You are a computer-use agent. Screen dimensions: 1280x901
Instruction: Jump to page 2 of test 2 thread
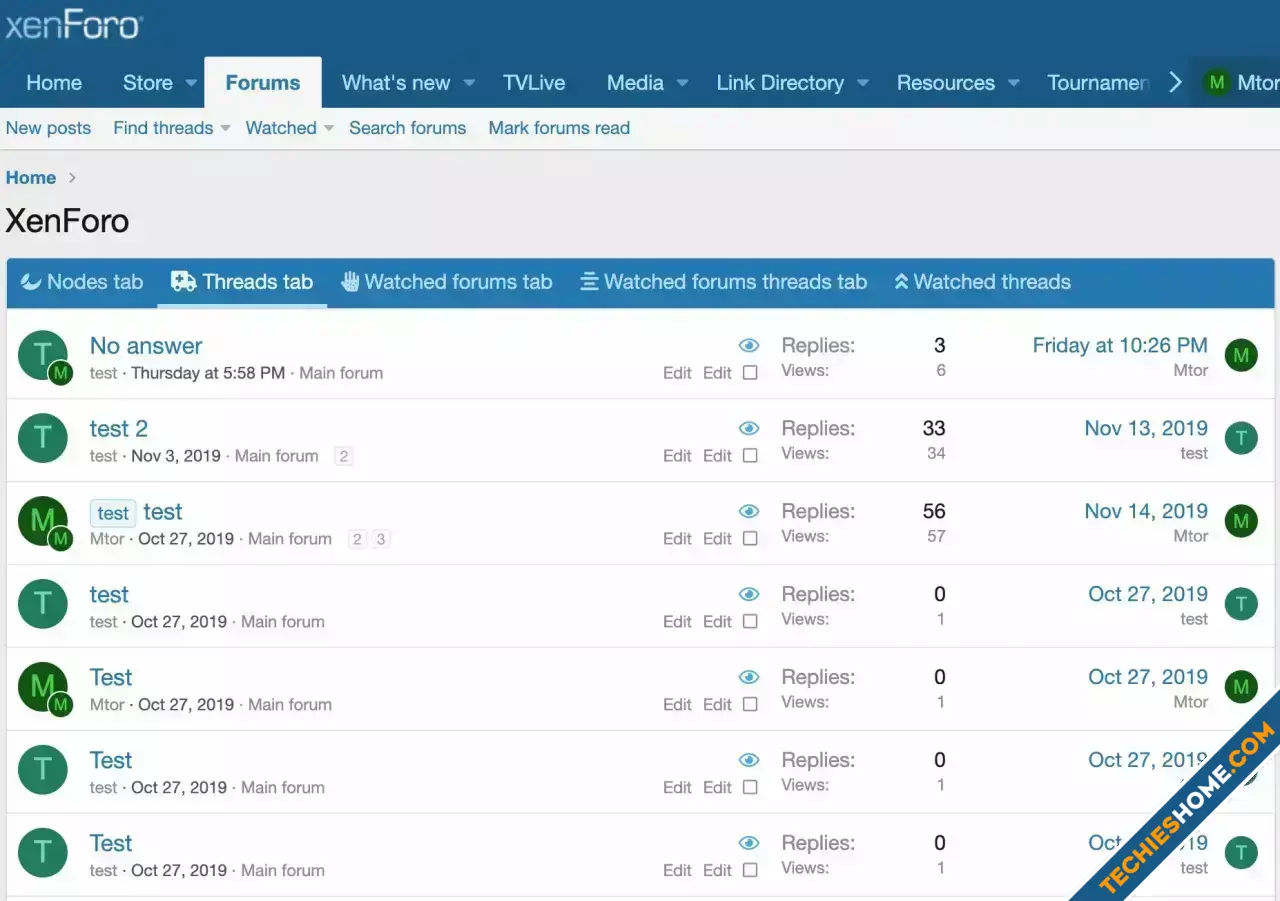[343, 457]
